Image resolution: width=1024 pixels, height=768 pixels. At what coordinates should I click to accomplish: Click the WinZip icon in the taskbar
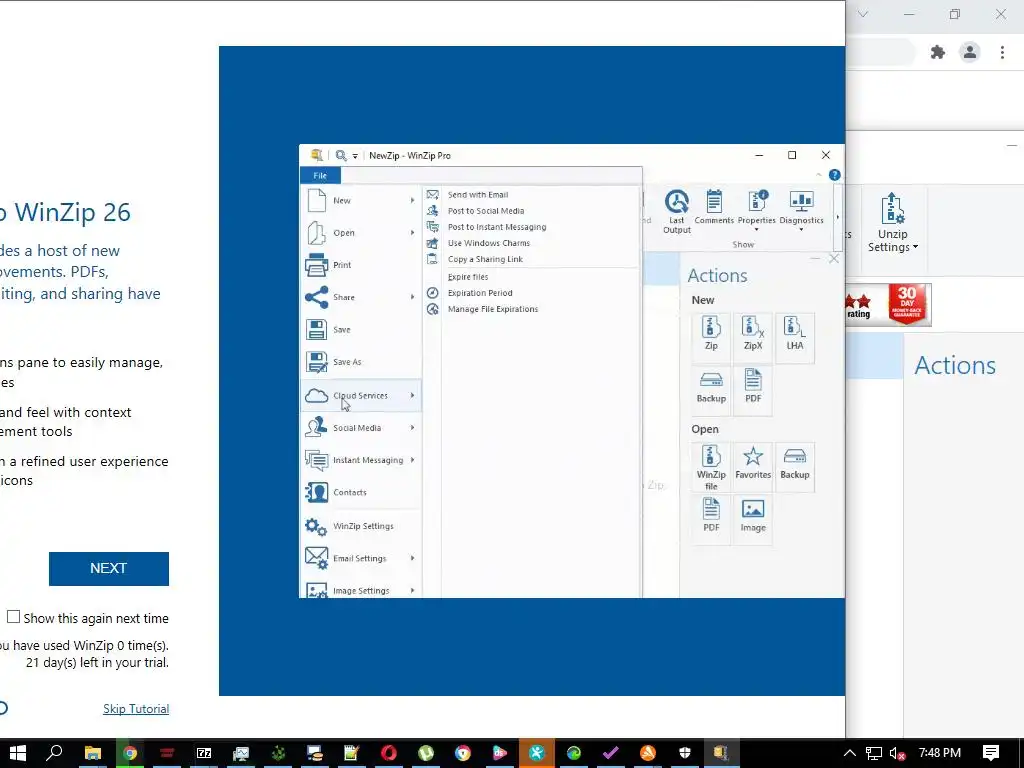click(x=721, y=753)
